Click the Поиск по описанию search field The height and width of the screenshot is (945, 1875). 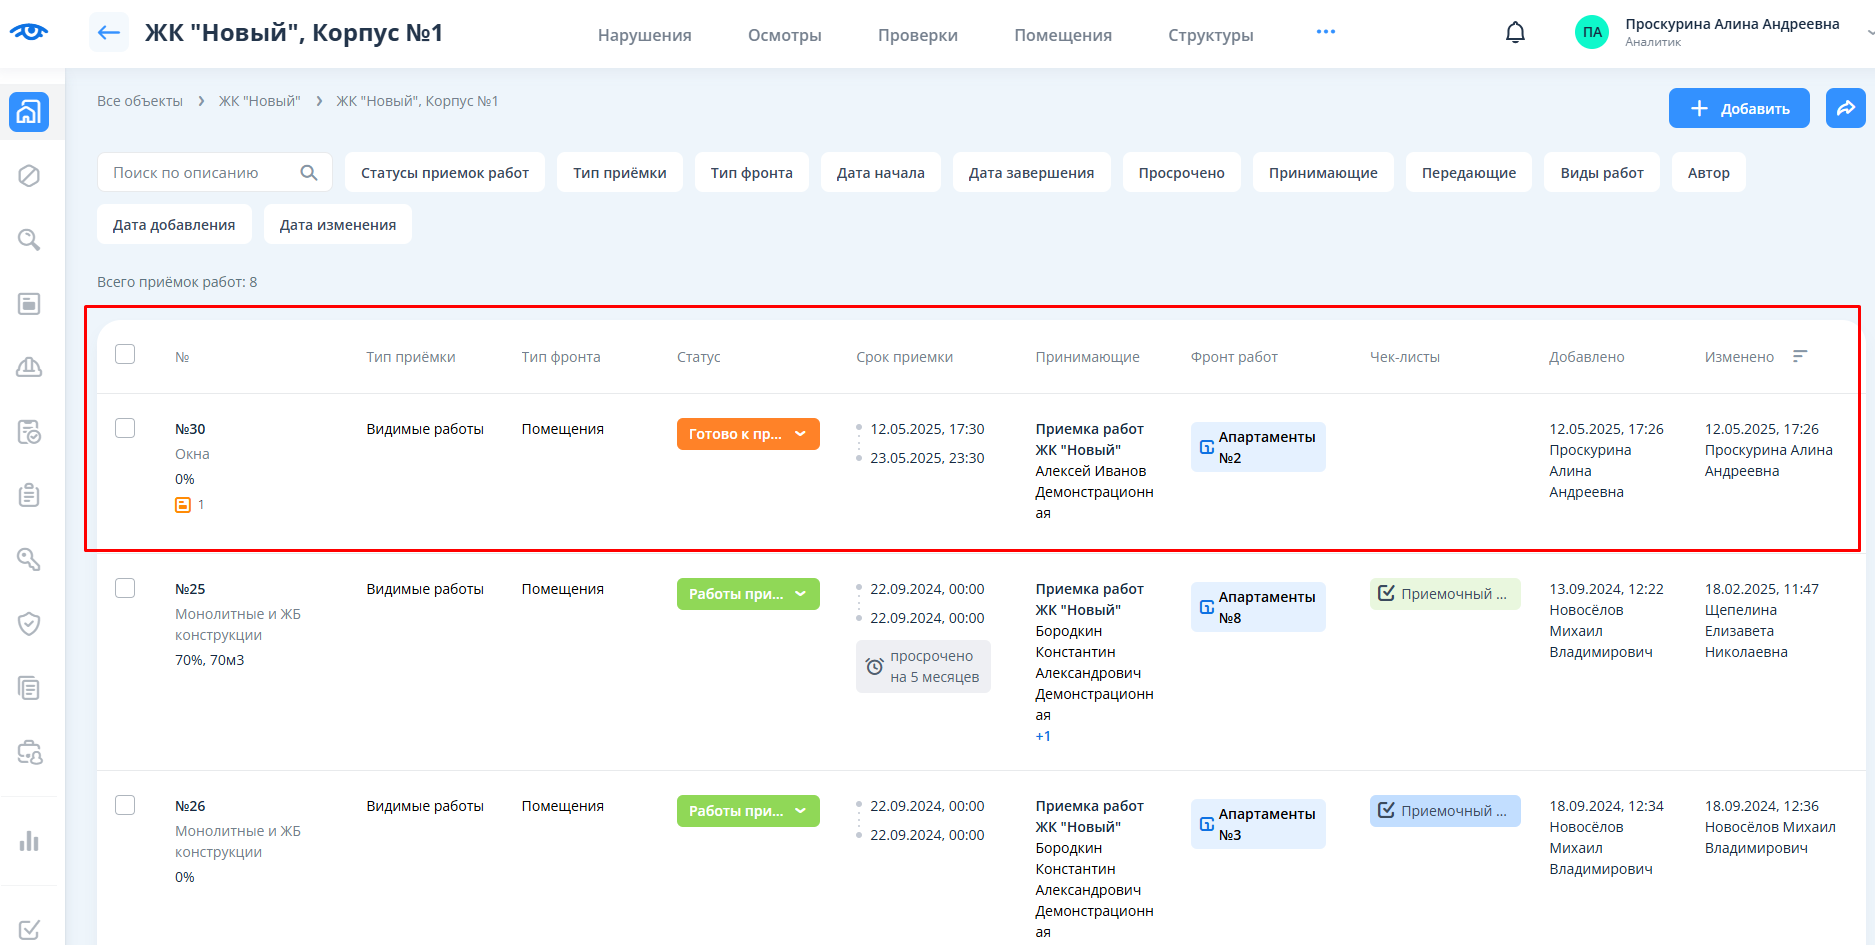pos(200,172)
